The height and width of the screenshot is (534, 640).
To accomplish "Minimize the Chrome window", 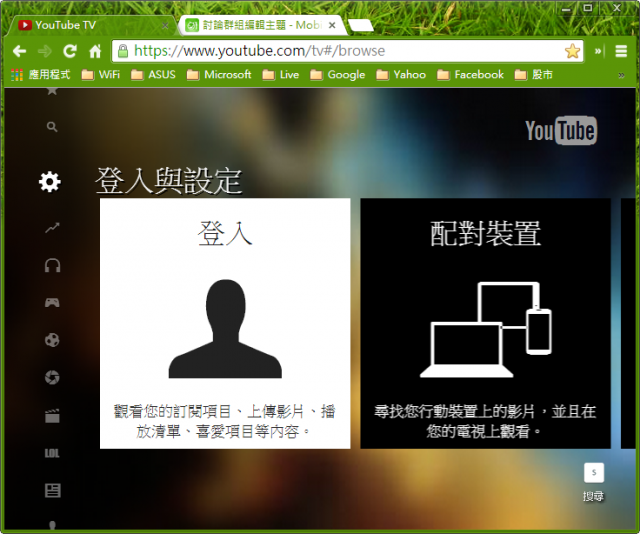I will pos(566,8).
